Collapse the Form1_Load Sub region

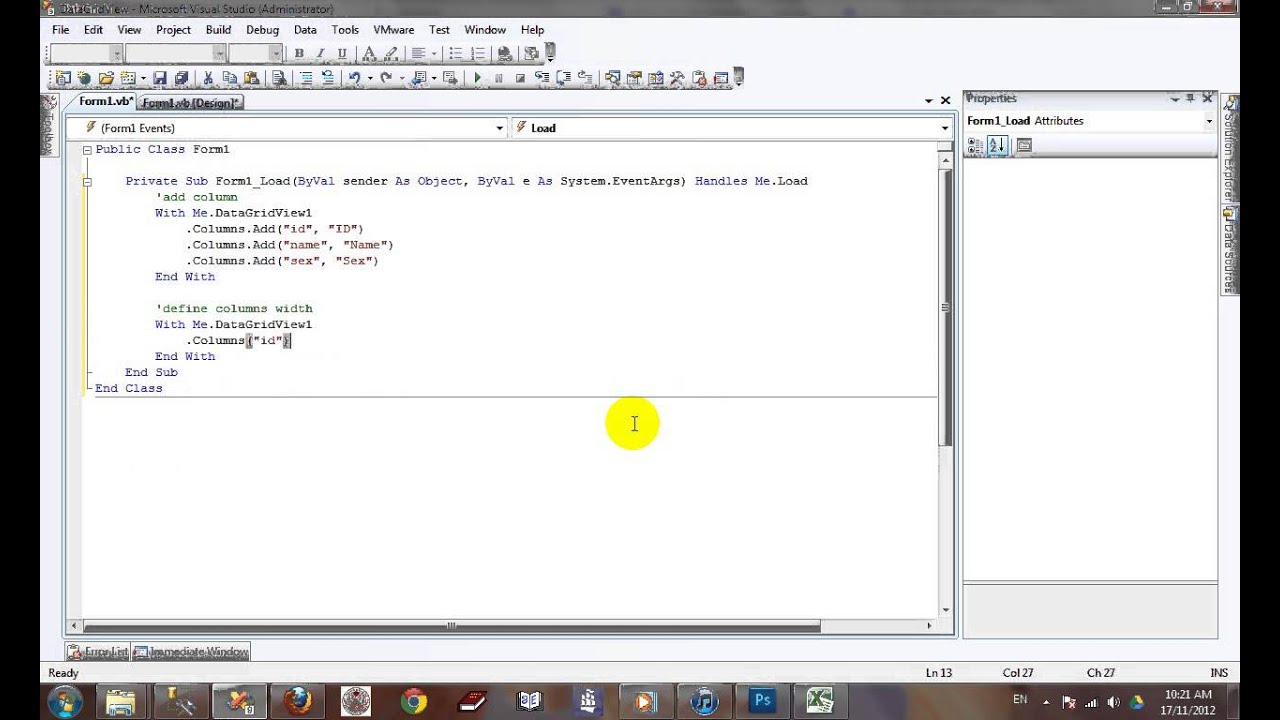87,182
